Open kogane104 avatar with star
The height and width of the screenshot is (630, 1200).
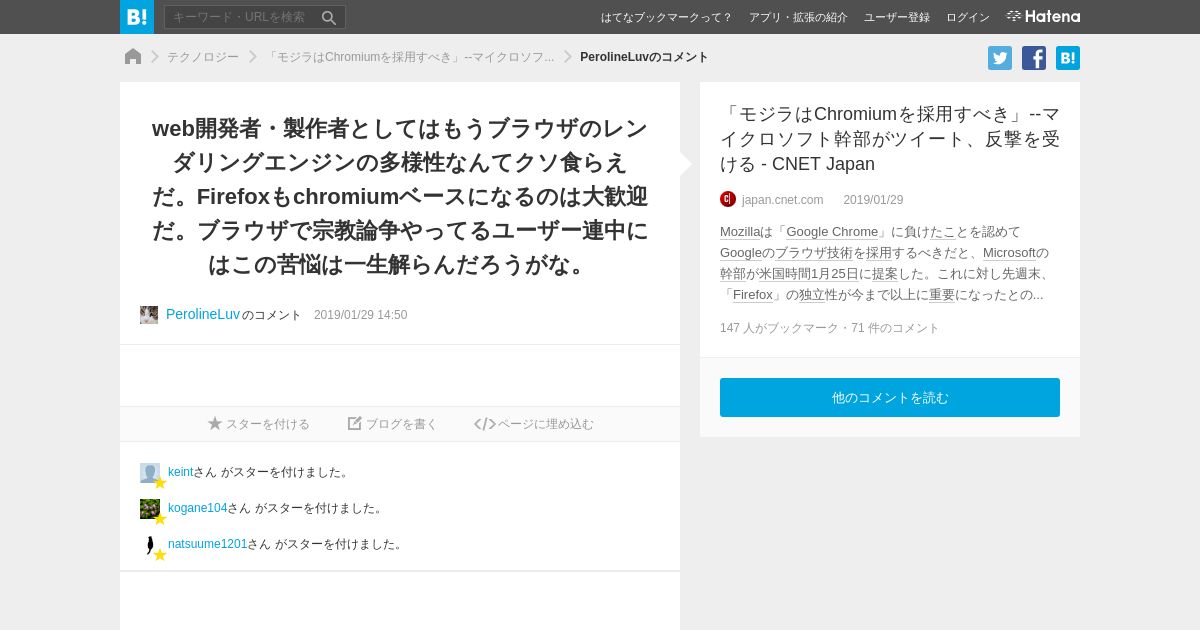[x=151, y=510]
